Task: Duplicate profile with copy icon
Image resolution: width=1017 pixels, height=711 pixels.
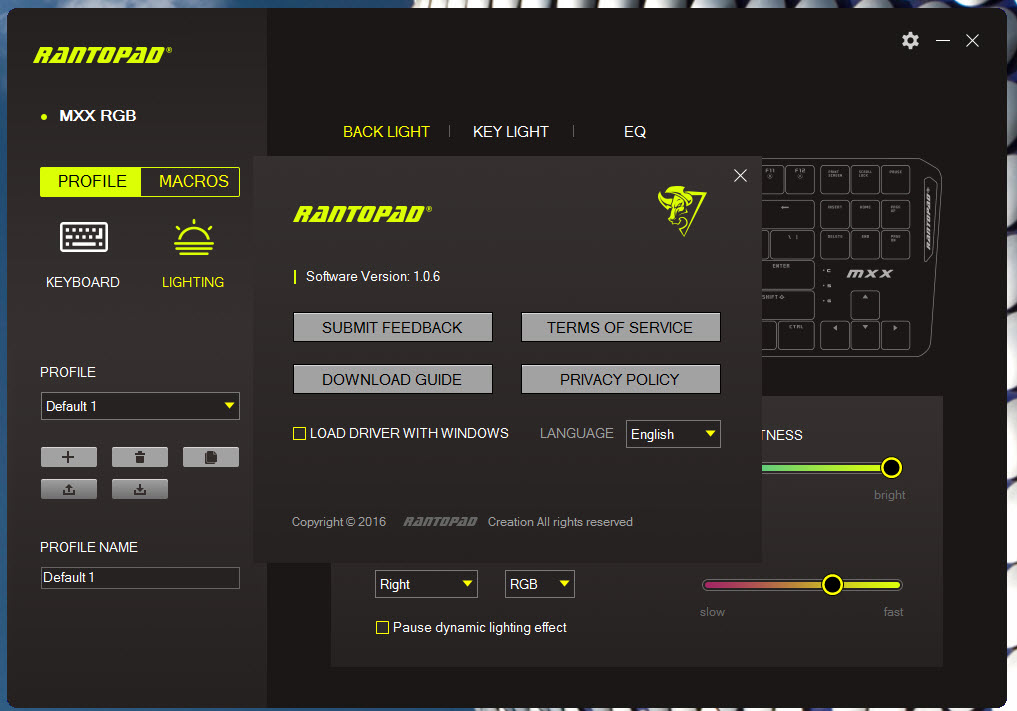Action: tap(211, 457)
